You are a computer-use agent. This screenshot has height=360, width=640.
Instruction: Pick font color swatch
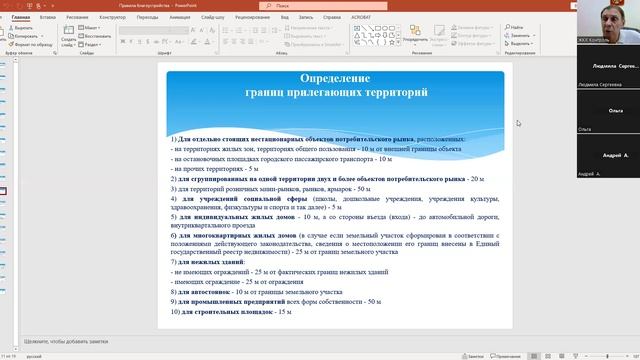(x=207, y=42)
